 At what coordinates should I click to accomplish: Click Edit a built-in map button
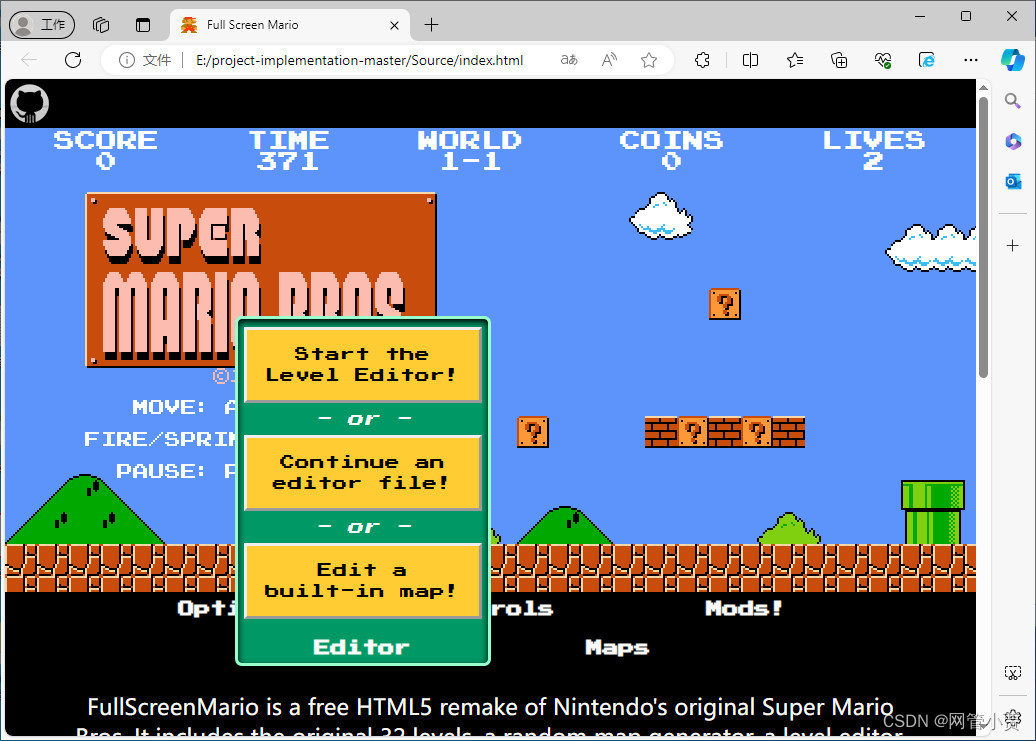[363, 581]
